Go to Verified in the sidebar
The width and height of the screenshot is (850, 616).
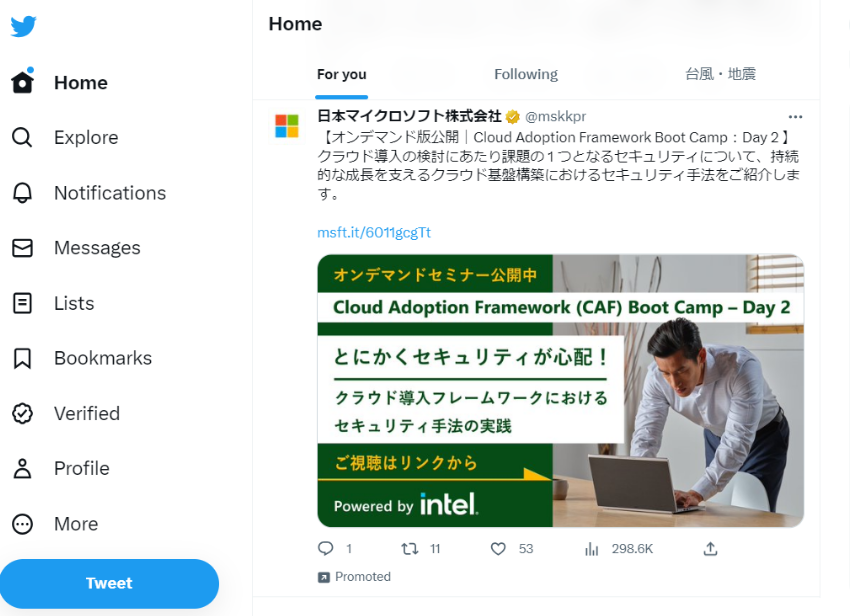[66, 413]
